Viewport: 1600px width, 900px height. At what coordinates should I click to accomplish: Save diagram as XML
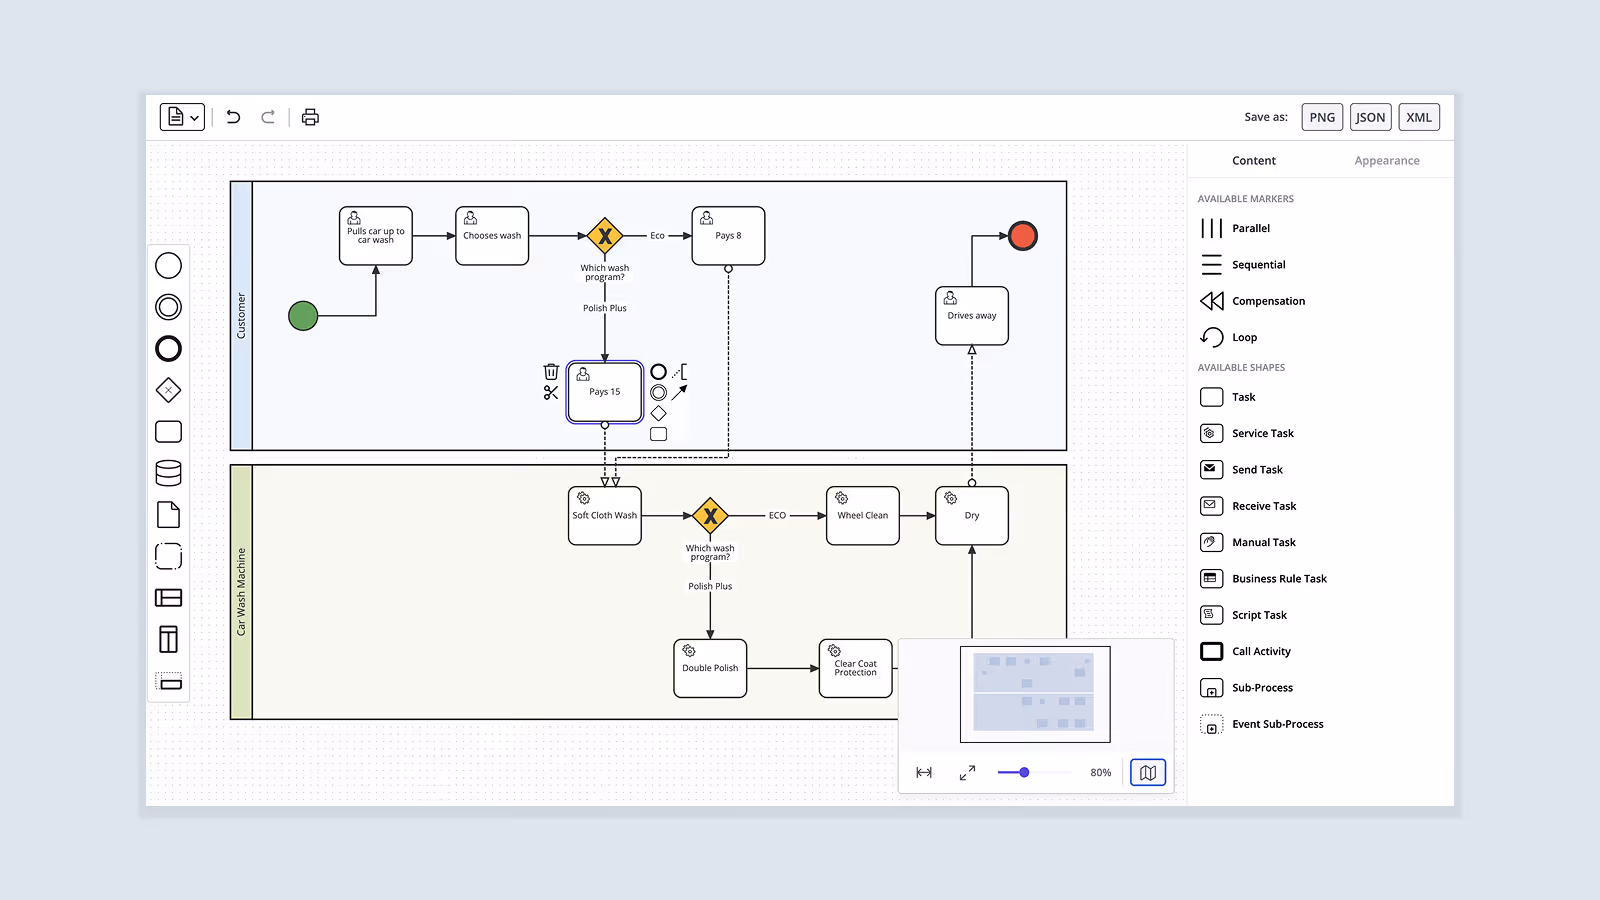(x=1419, y=117)
